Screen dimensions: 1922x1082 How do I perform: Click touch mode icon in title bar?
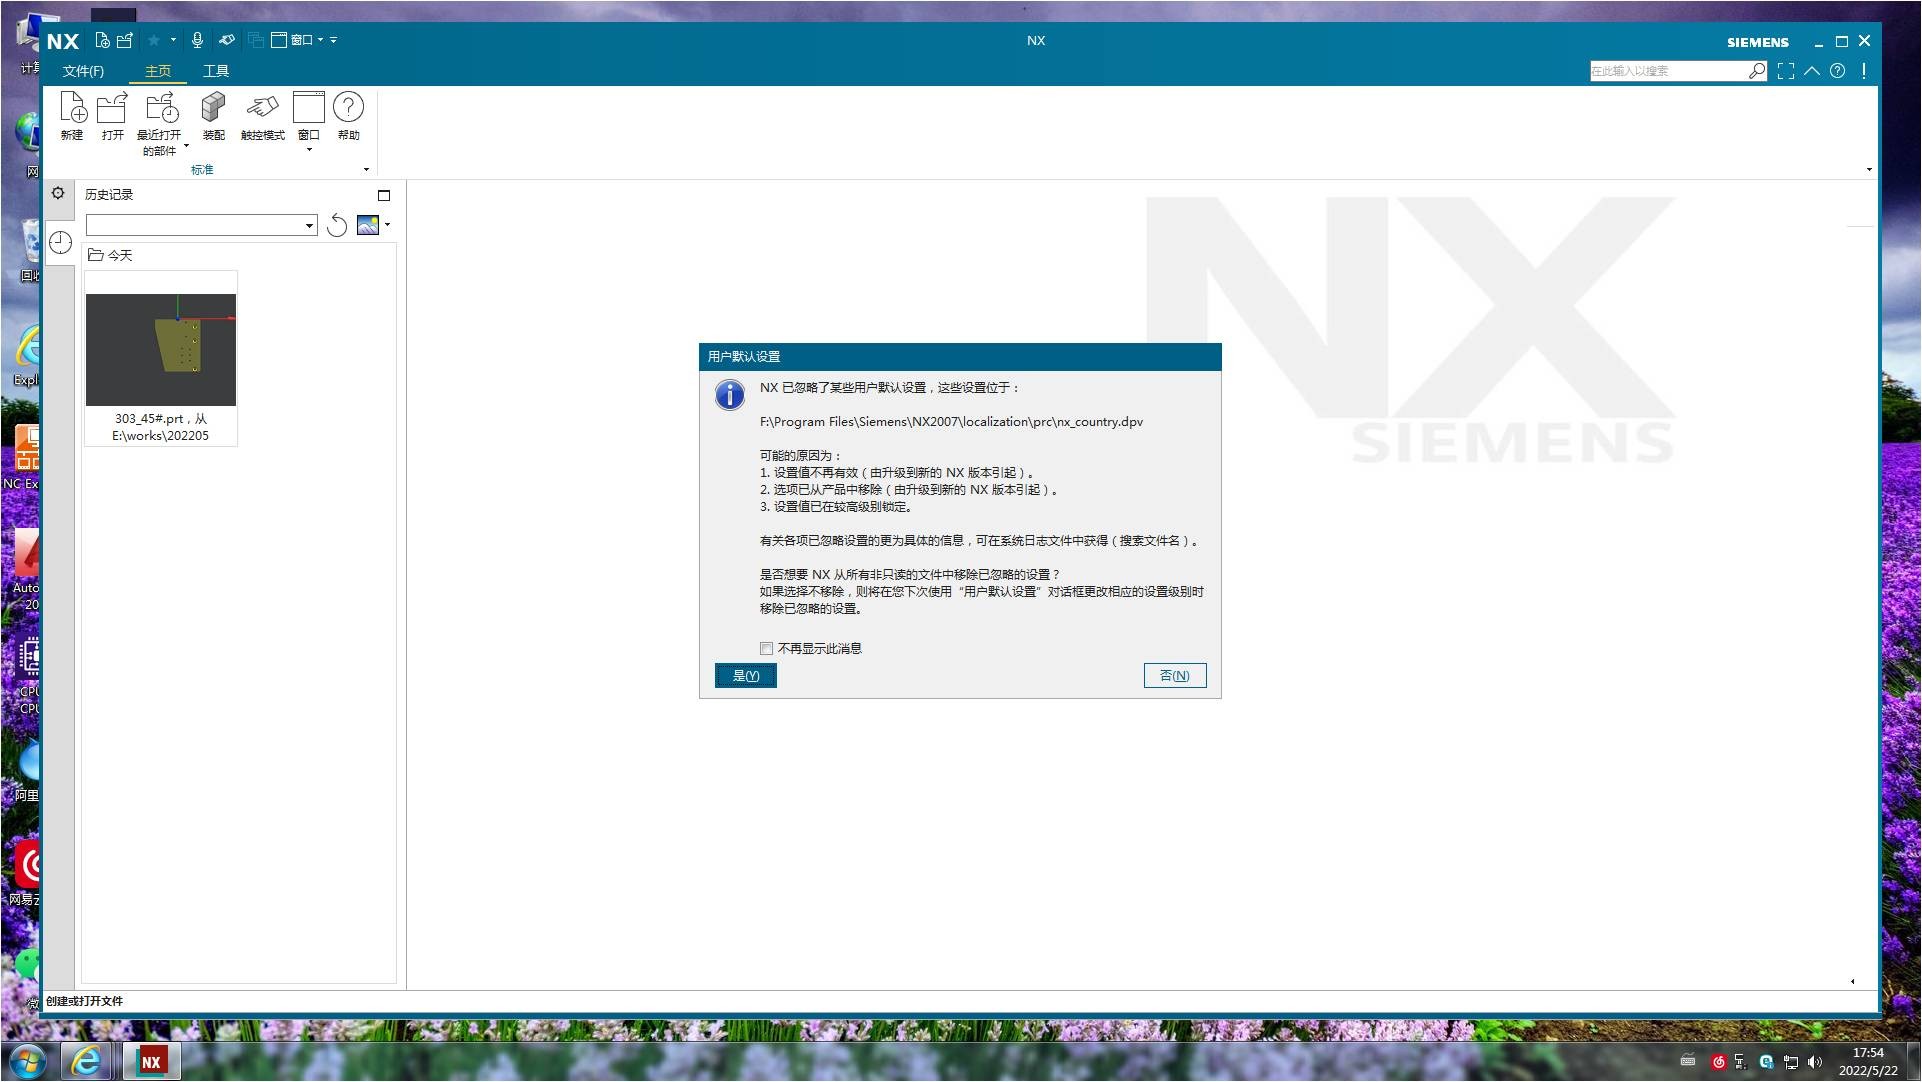pos(227,40)
